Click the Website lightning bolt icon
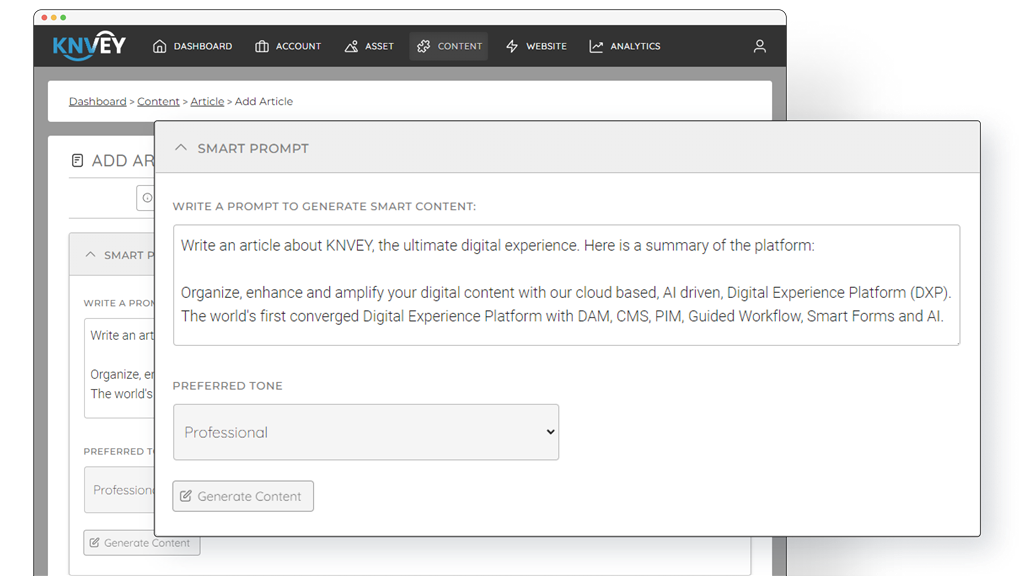The width and height of the screenshot is (1024, 576). click(x=512, y=46)
